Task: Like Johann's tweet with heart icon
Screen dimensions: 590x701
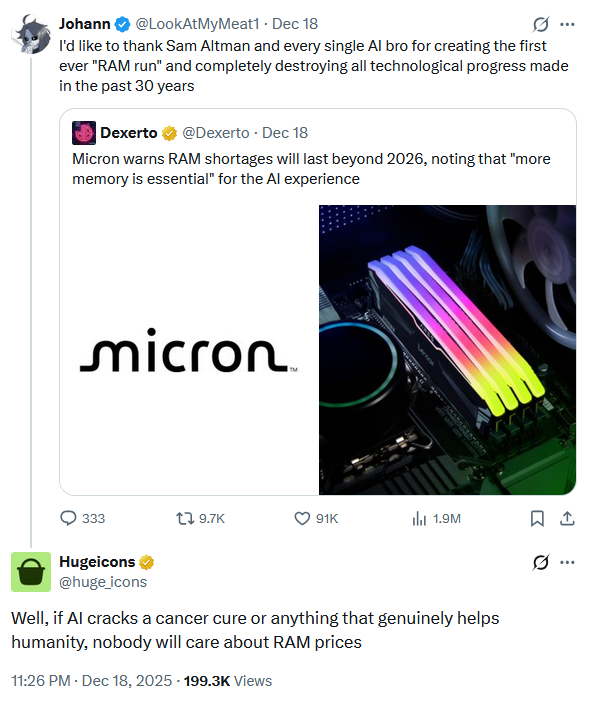Action: tap(302, 519)
